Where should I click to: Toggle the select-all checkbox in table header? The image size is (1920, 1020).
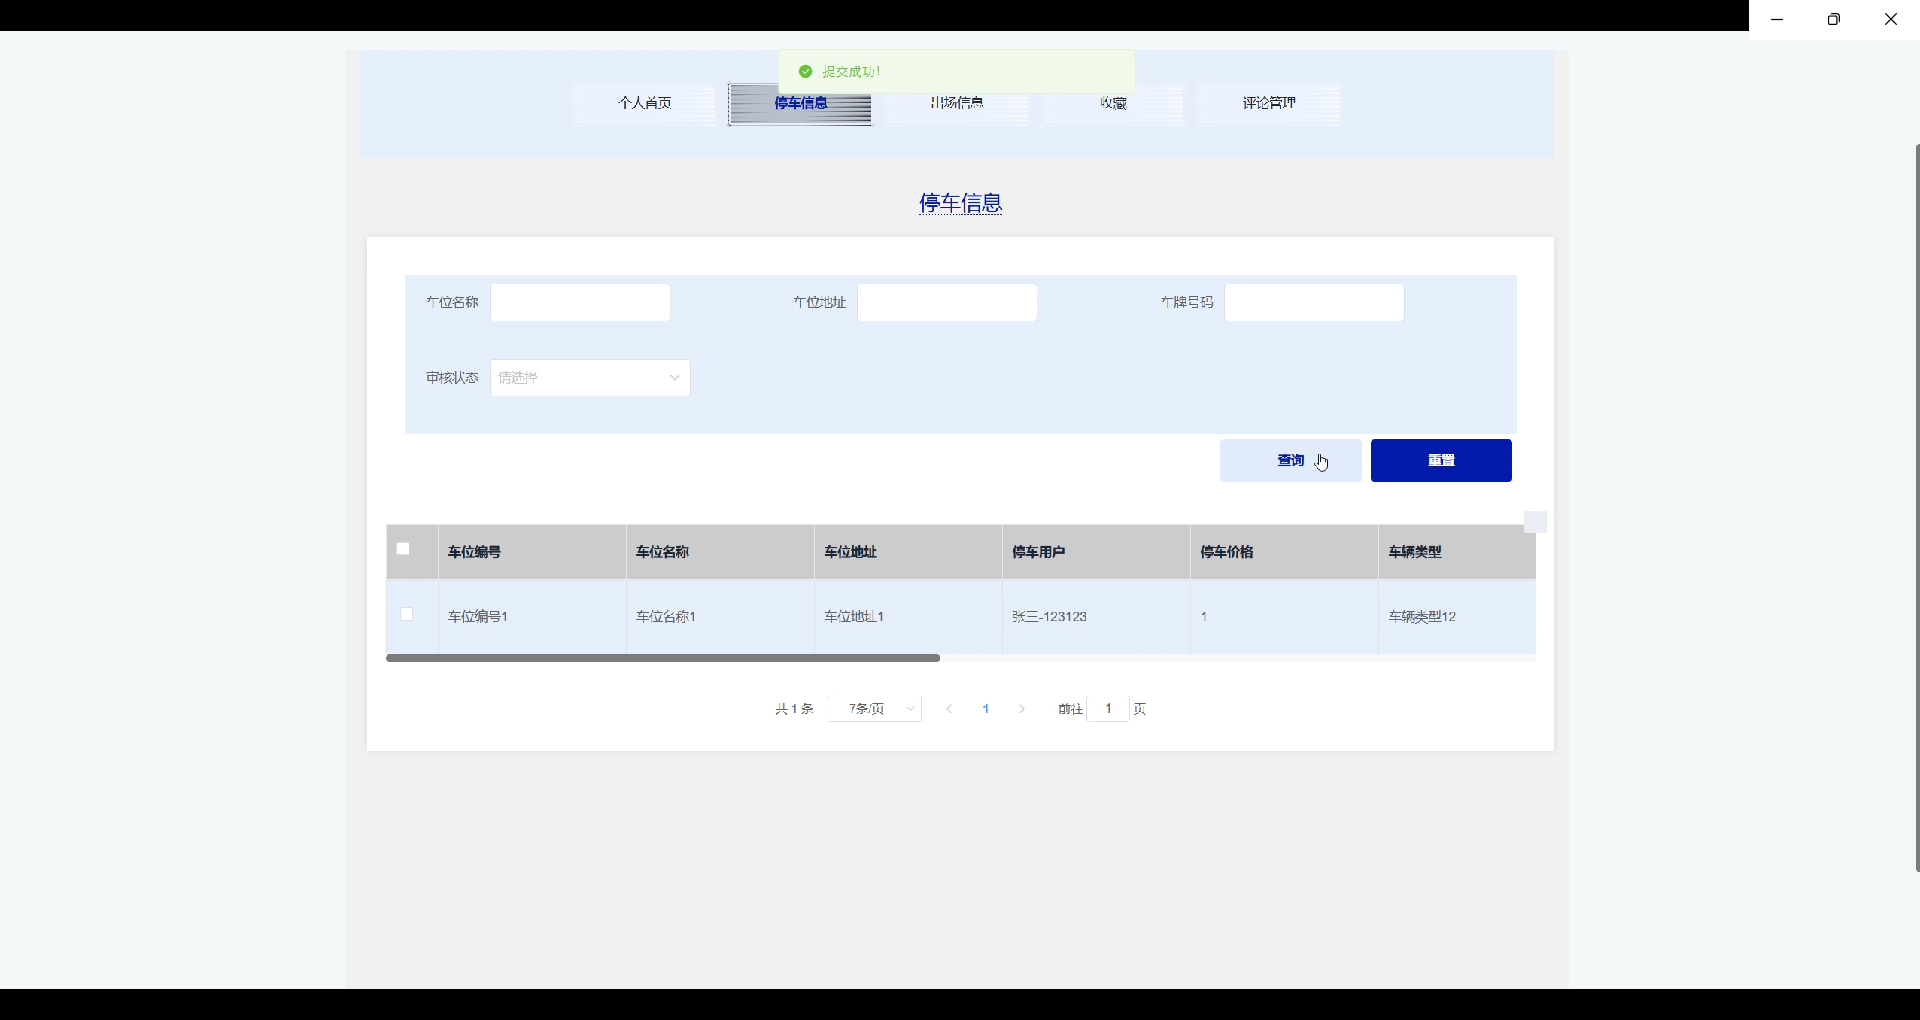click(x=403, y=549)
